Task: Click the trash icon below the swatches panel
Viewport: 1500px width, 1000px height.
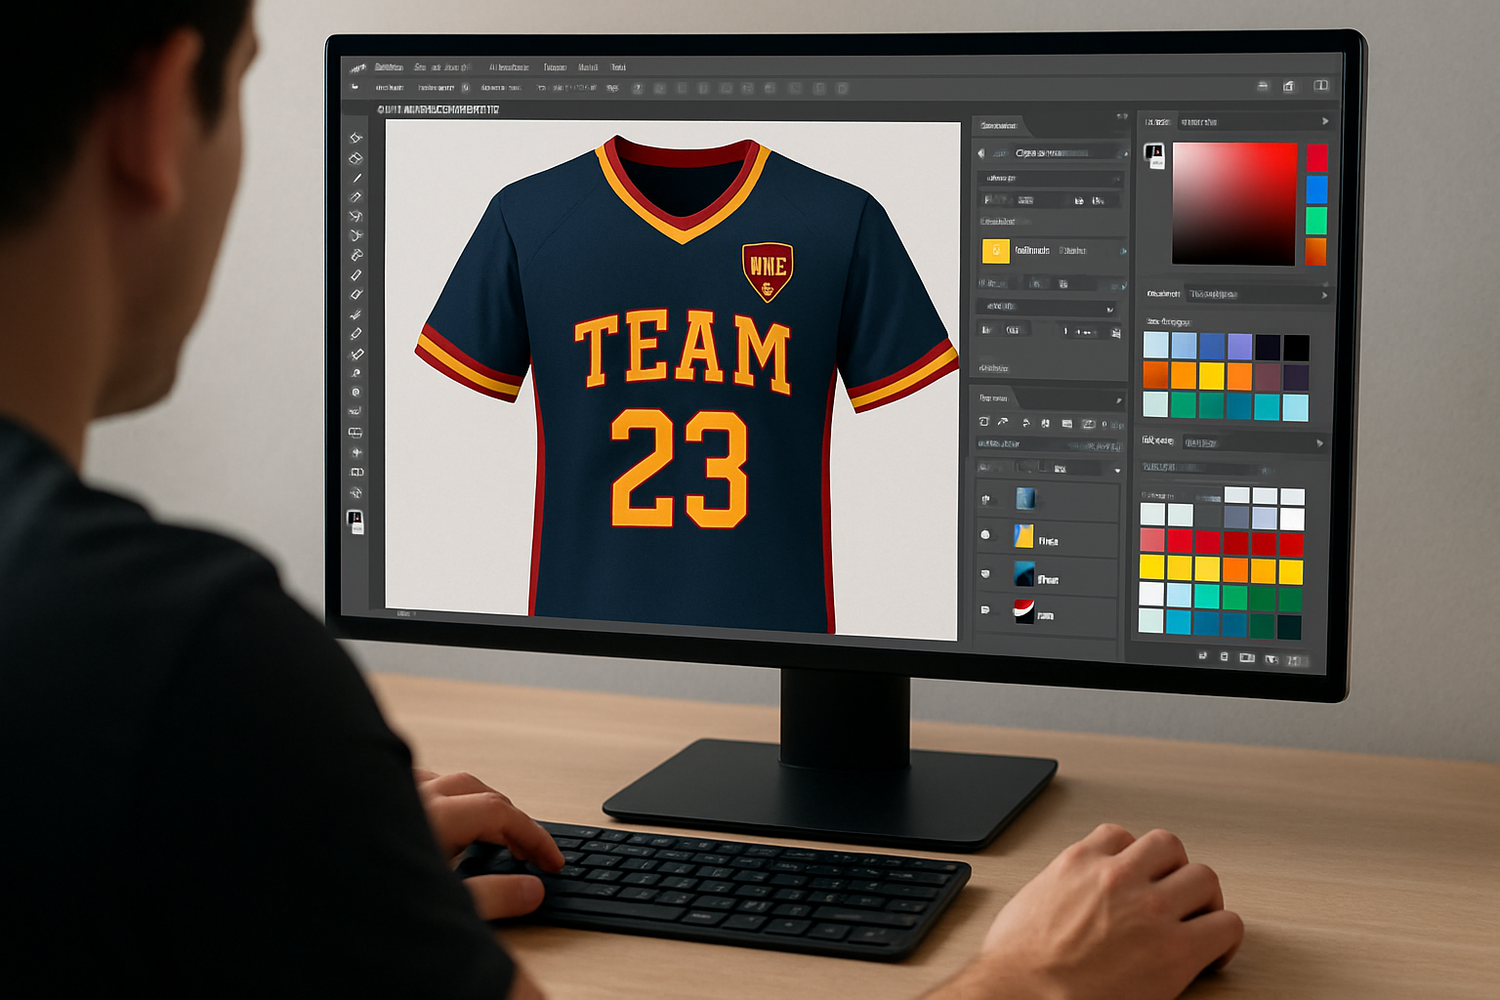Action: pos(1224,657)
